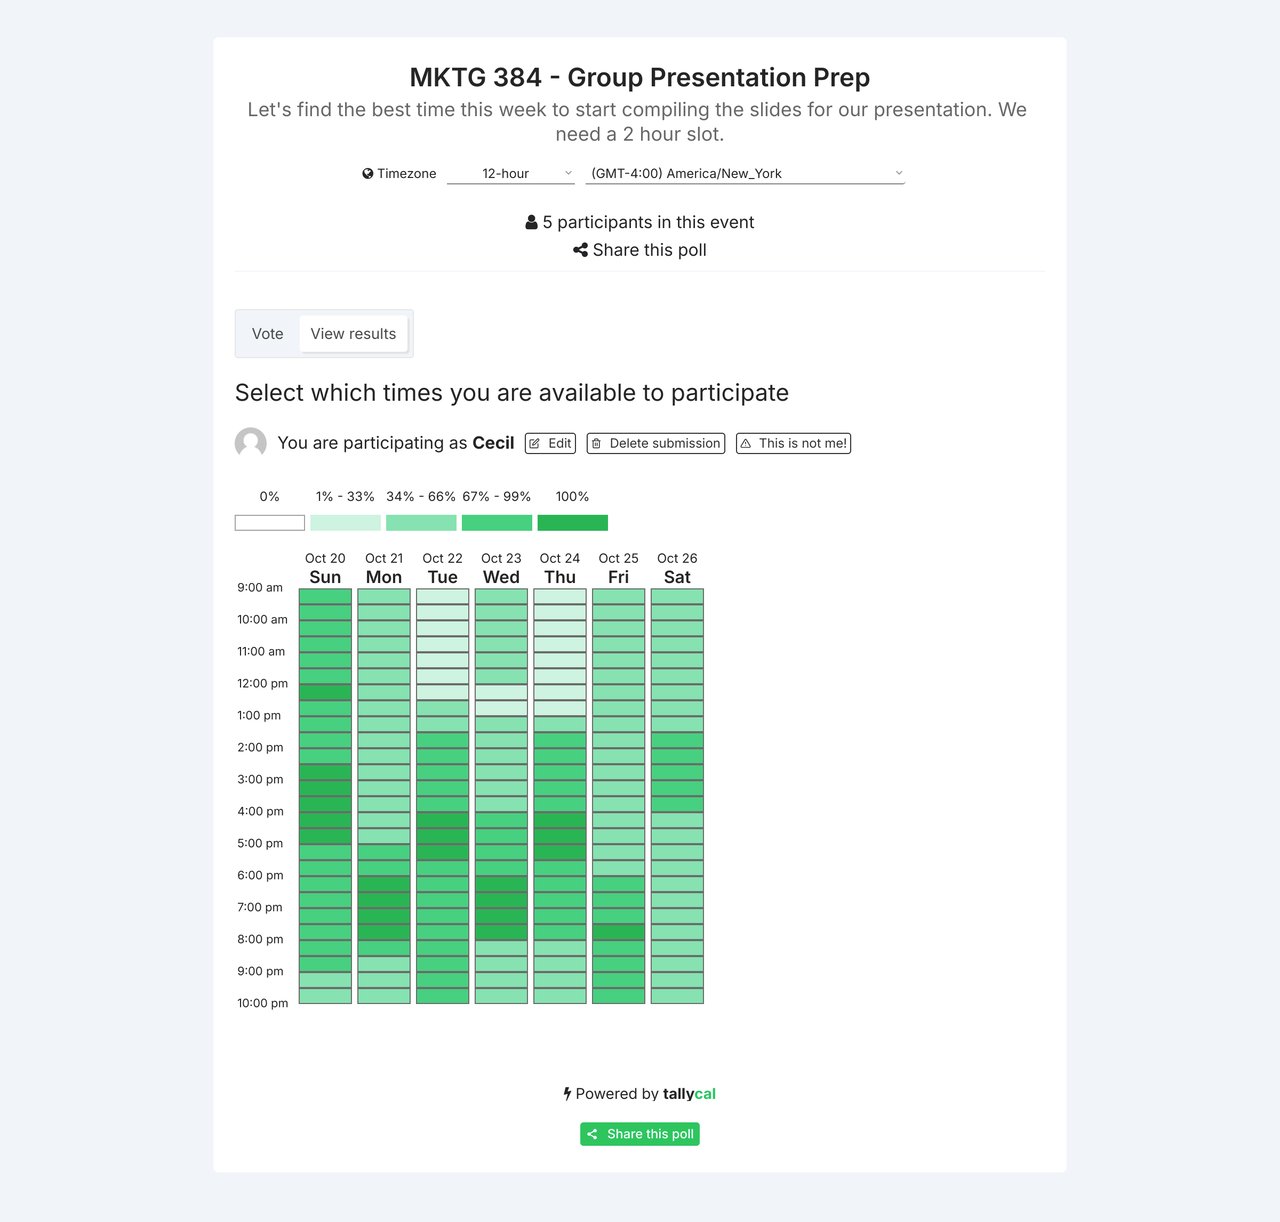Click the participants person icon

pos(531,223)
